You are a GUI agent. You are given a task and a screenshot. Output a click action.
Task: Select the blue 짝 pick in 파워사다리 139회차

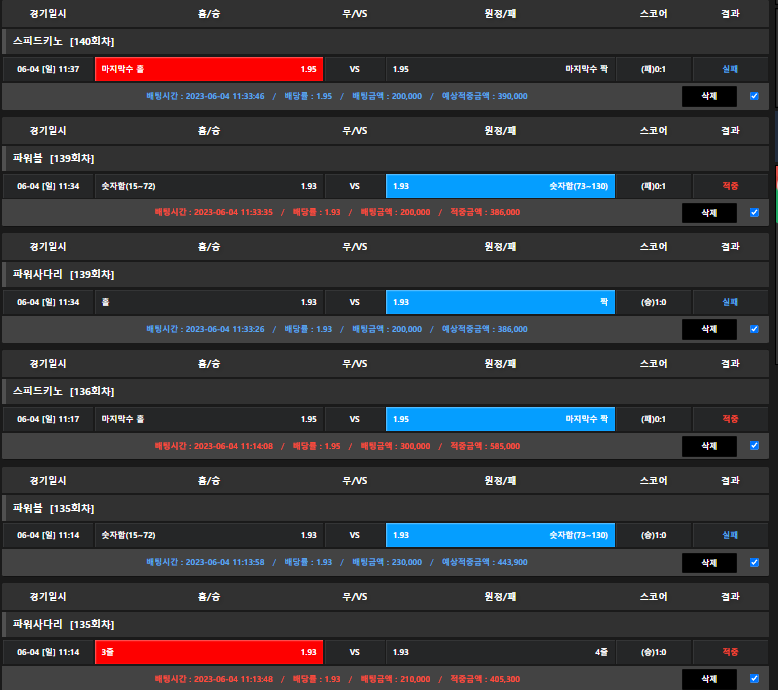pos(500,302)
